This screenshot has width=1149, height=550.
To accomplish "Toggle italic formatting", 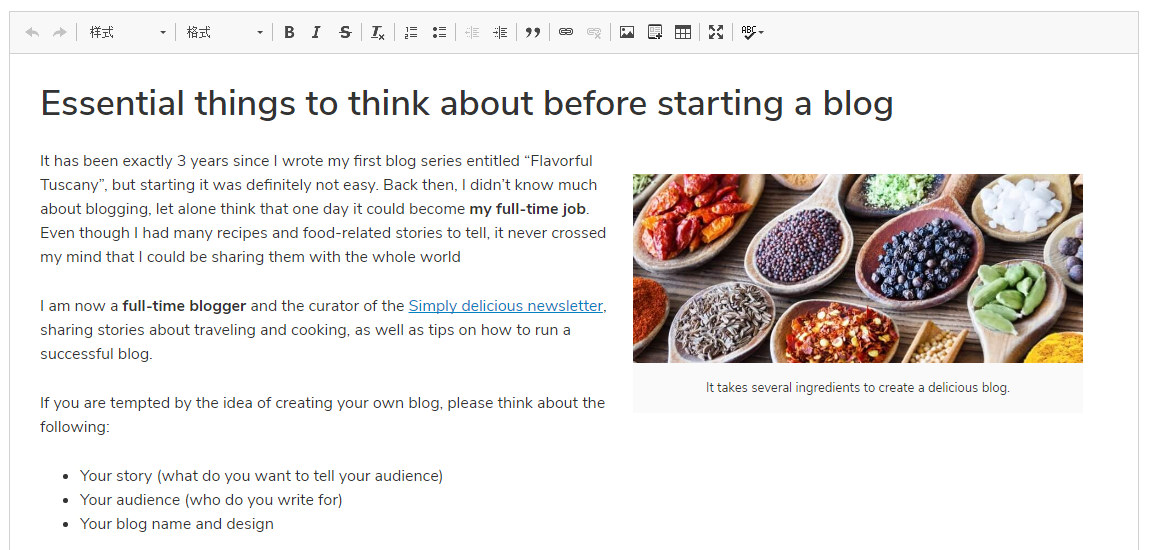I will pyautogui.click(x=316, y=32).
